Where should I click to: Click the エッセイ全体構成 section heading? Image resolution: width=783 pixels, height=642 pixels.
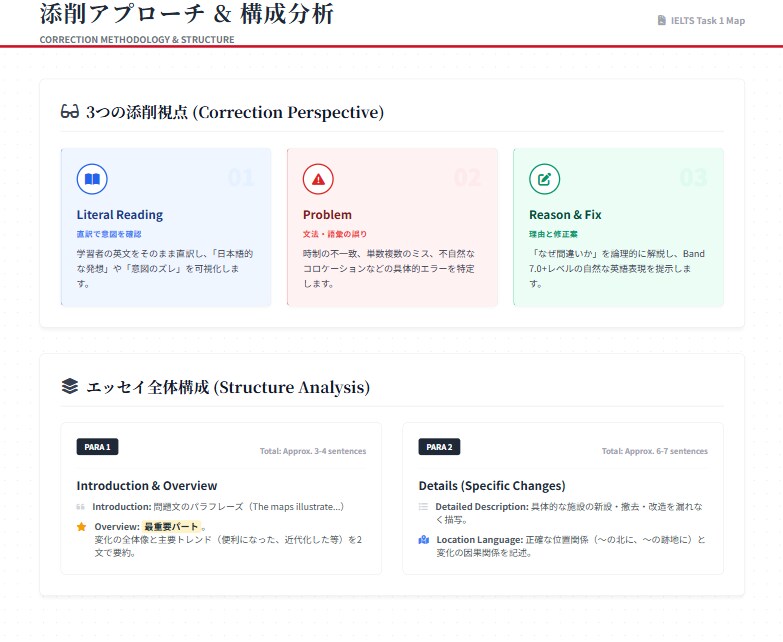tap(228, 387)
